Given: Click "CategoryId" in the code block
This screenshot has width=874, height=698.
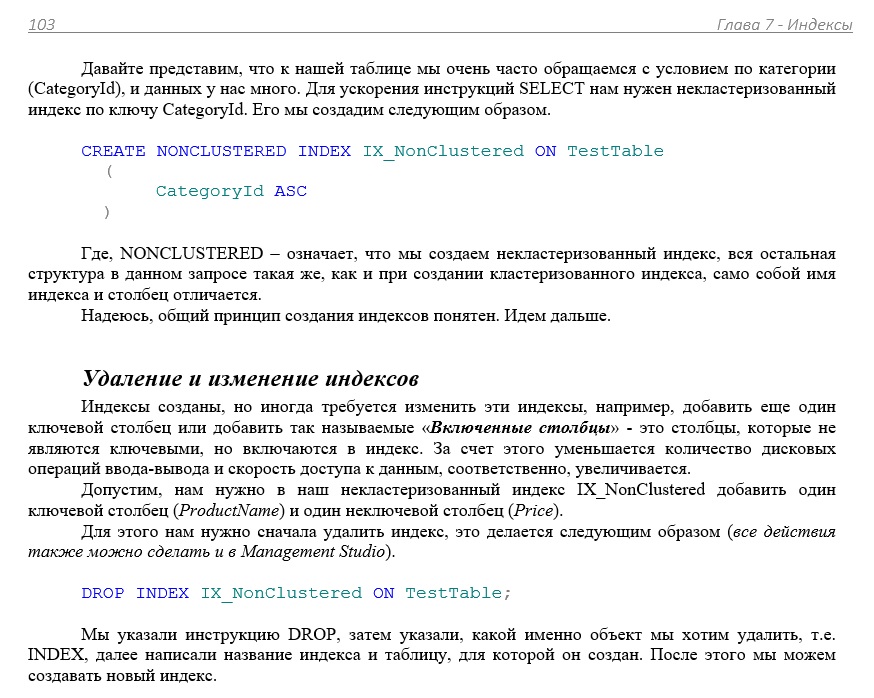Looking at the screenshot, I should click(x=210, y=191).
